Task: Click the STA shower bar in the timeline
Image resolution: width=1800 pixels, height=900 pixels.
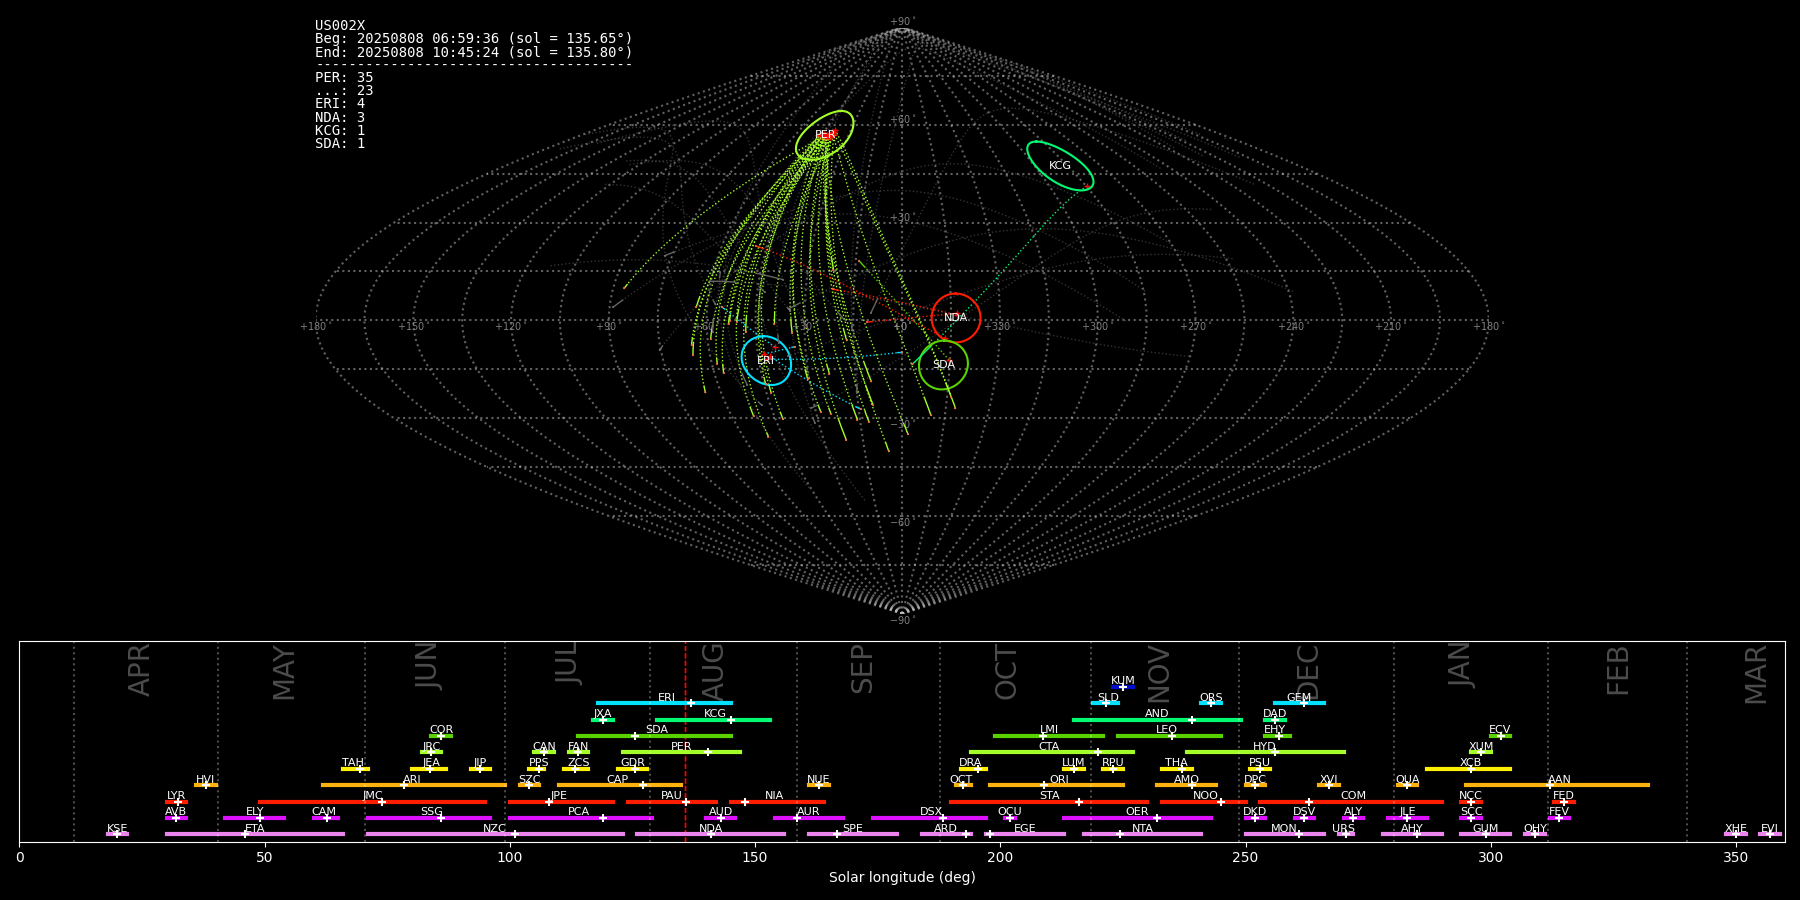Action: point(1049,802)
